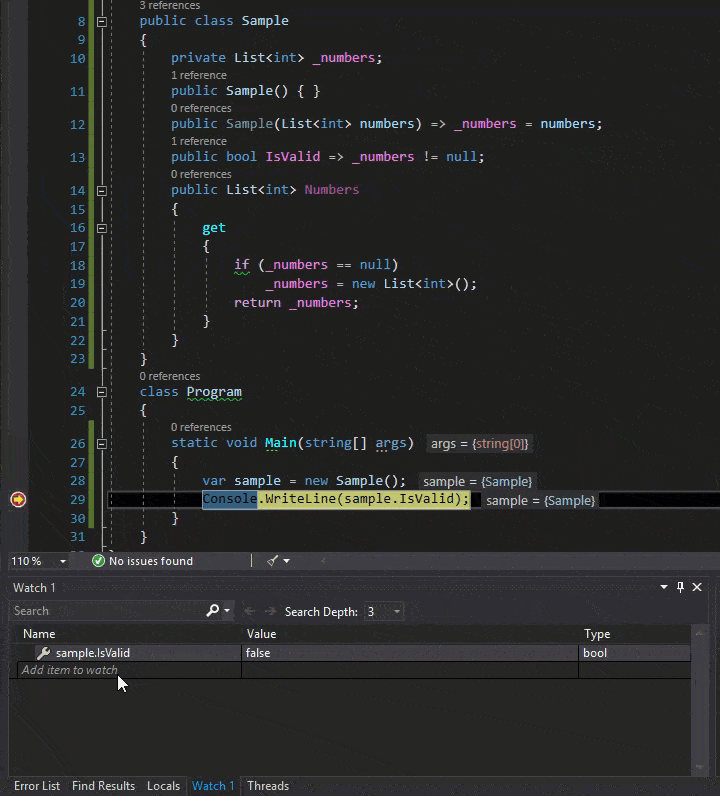The height and width of the screenshot is (796, 720).
Task: Click the Numbers property name on line 14
Action: [x=332, y=189]
